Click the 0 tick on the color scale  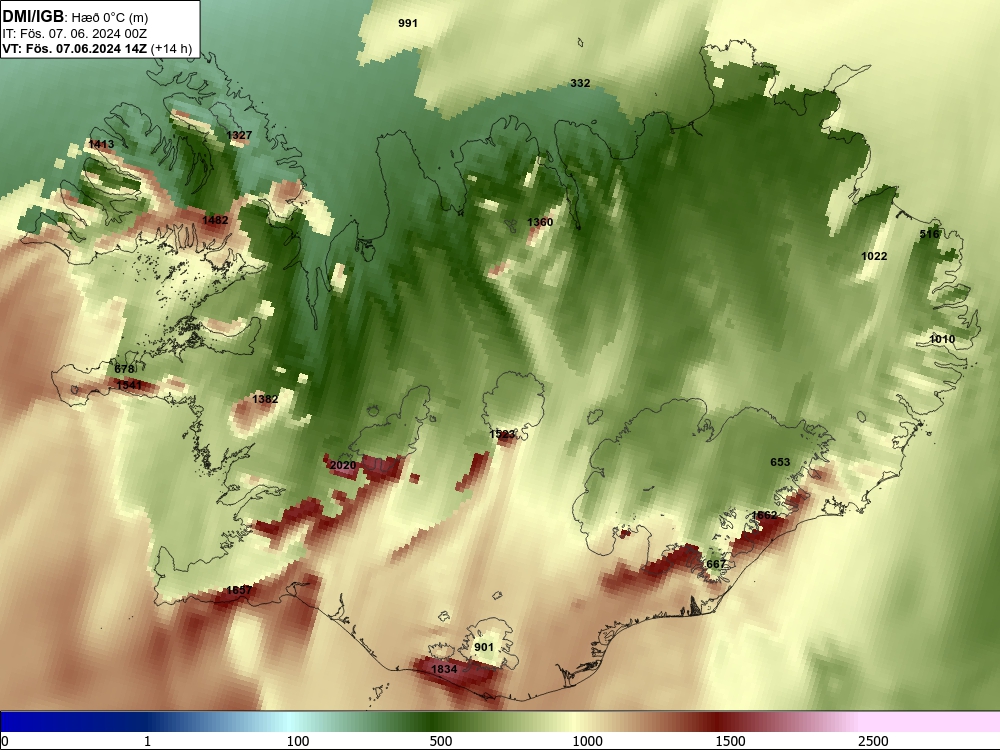tap(5, 741)
